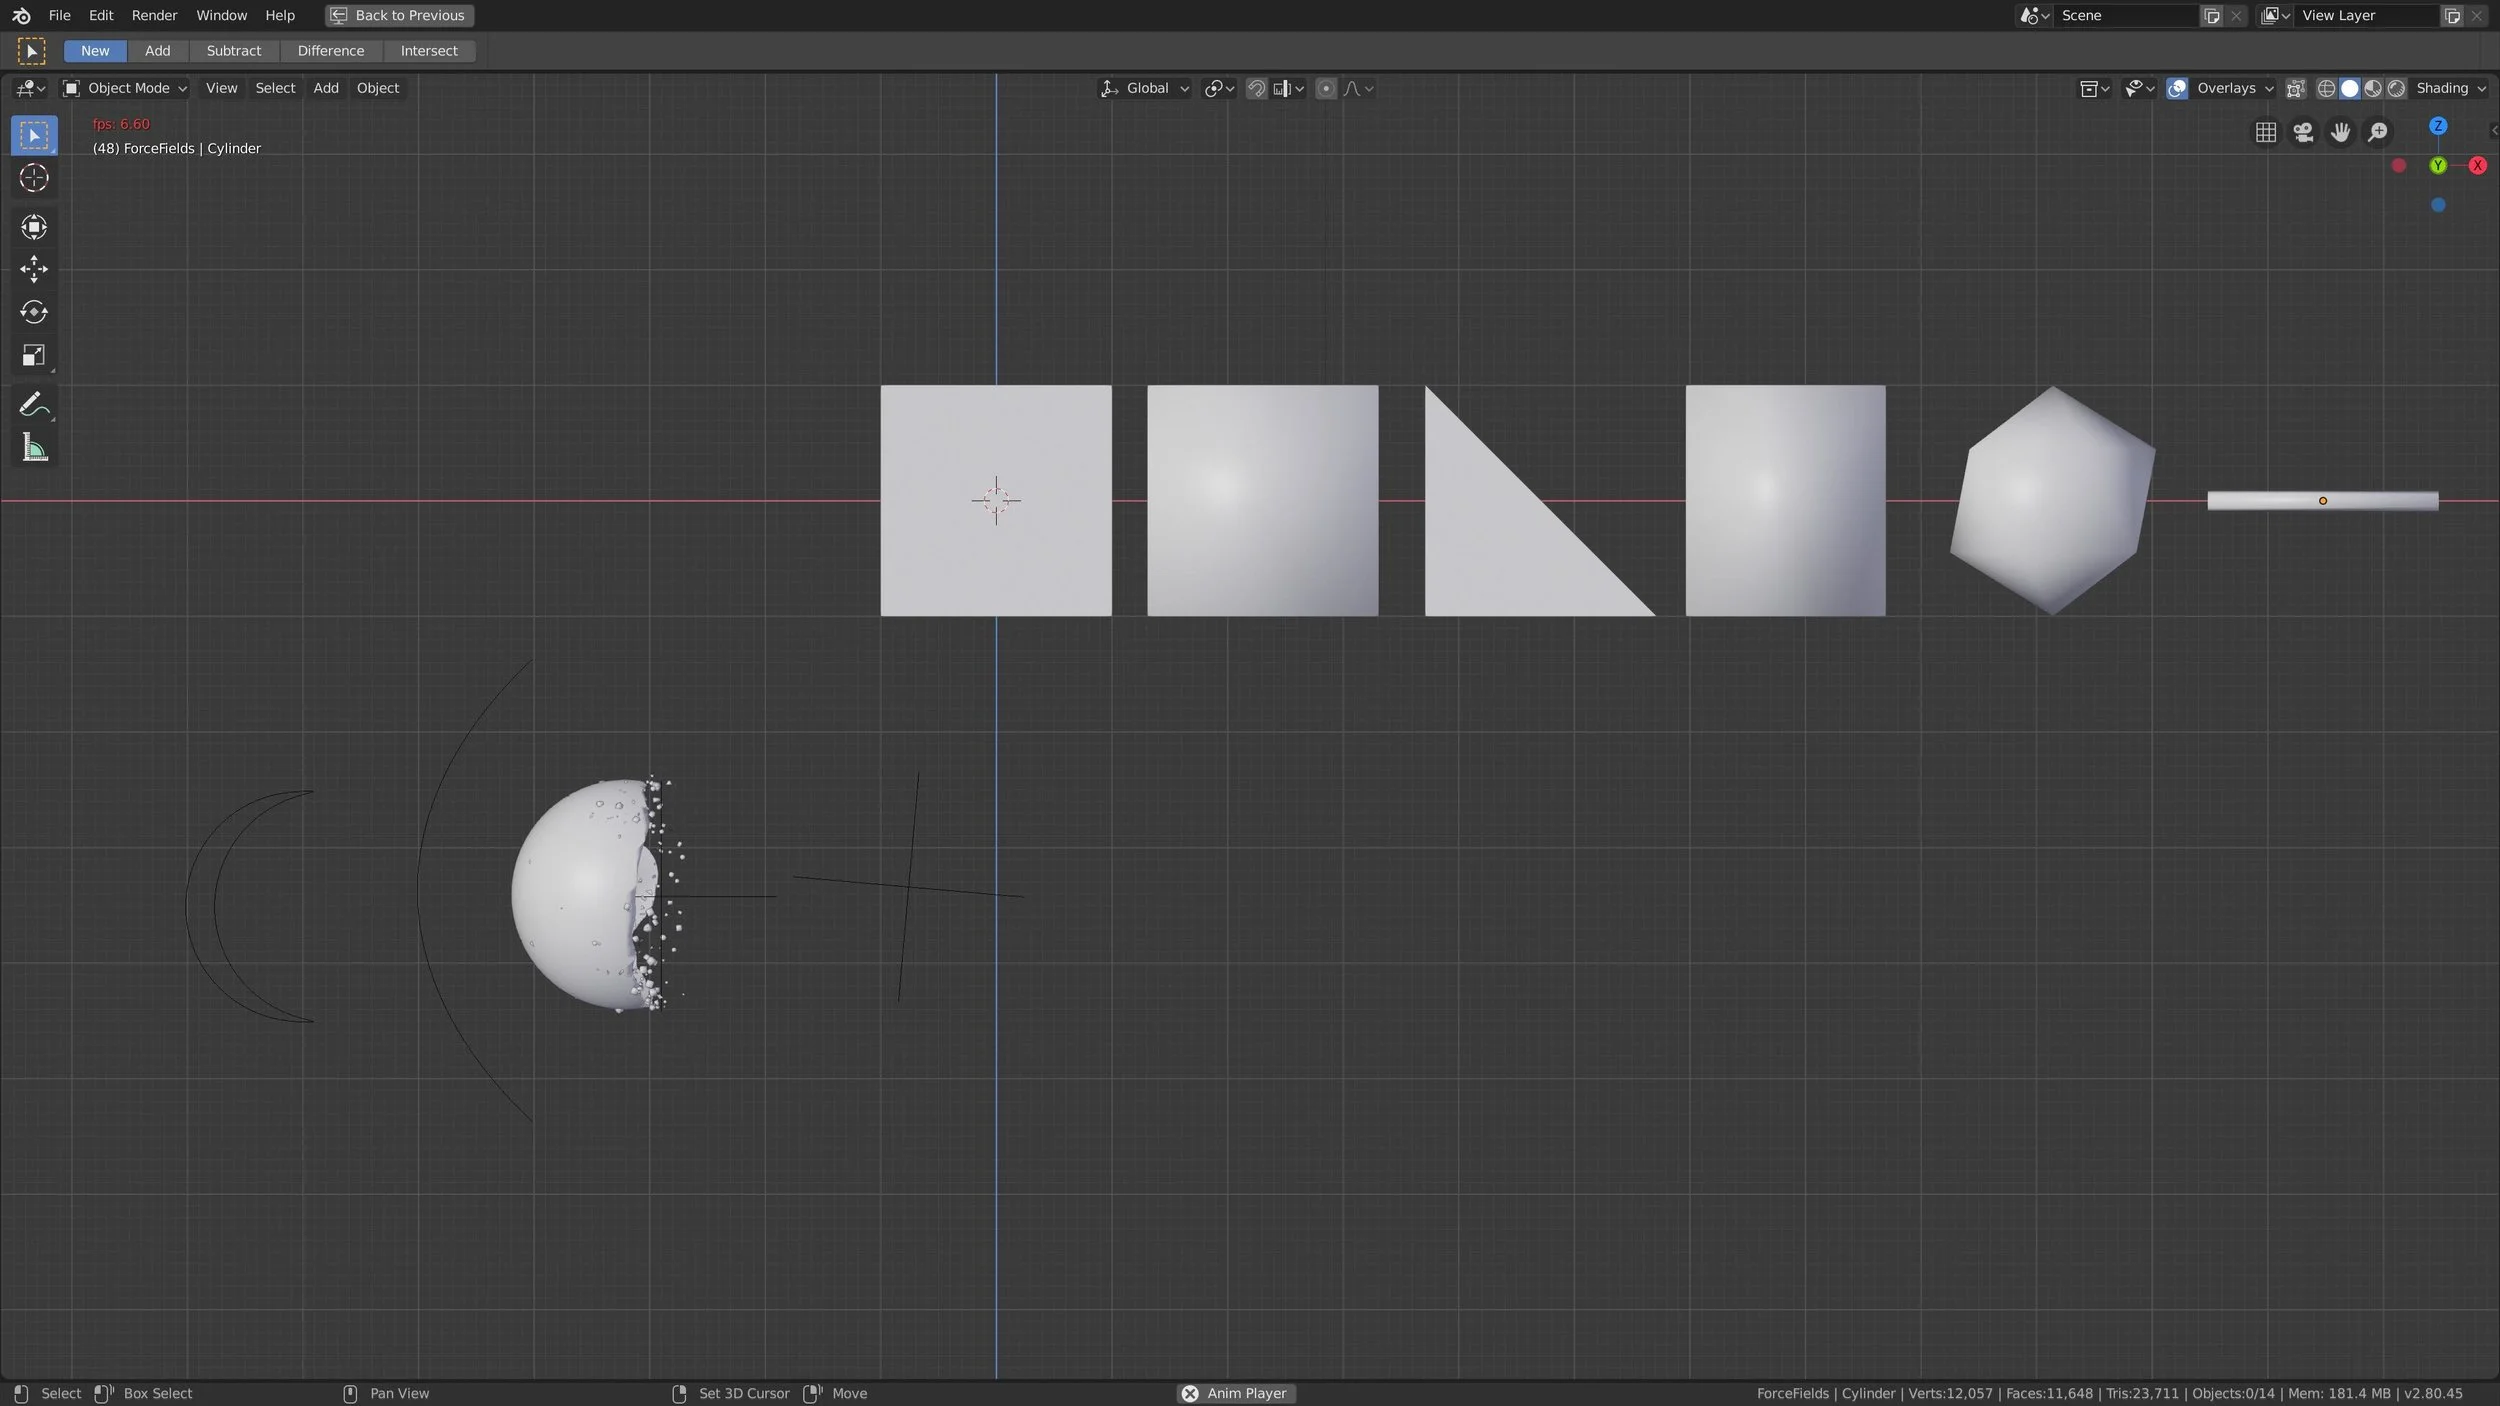Switch to rendered shading mode
Screen dimensions: 2500x1406
2396,88
